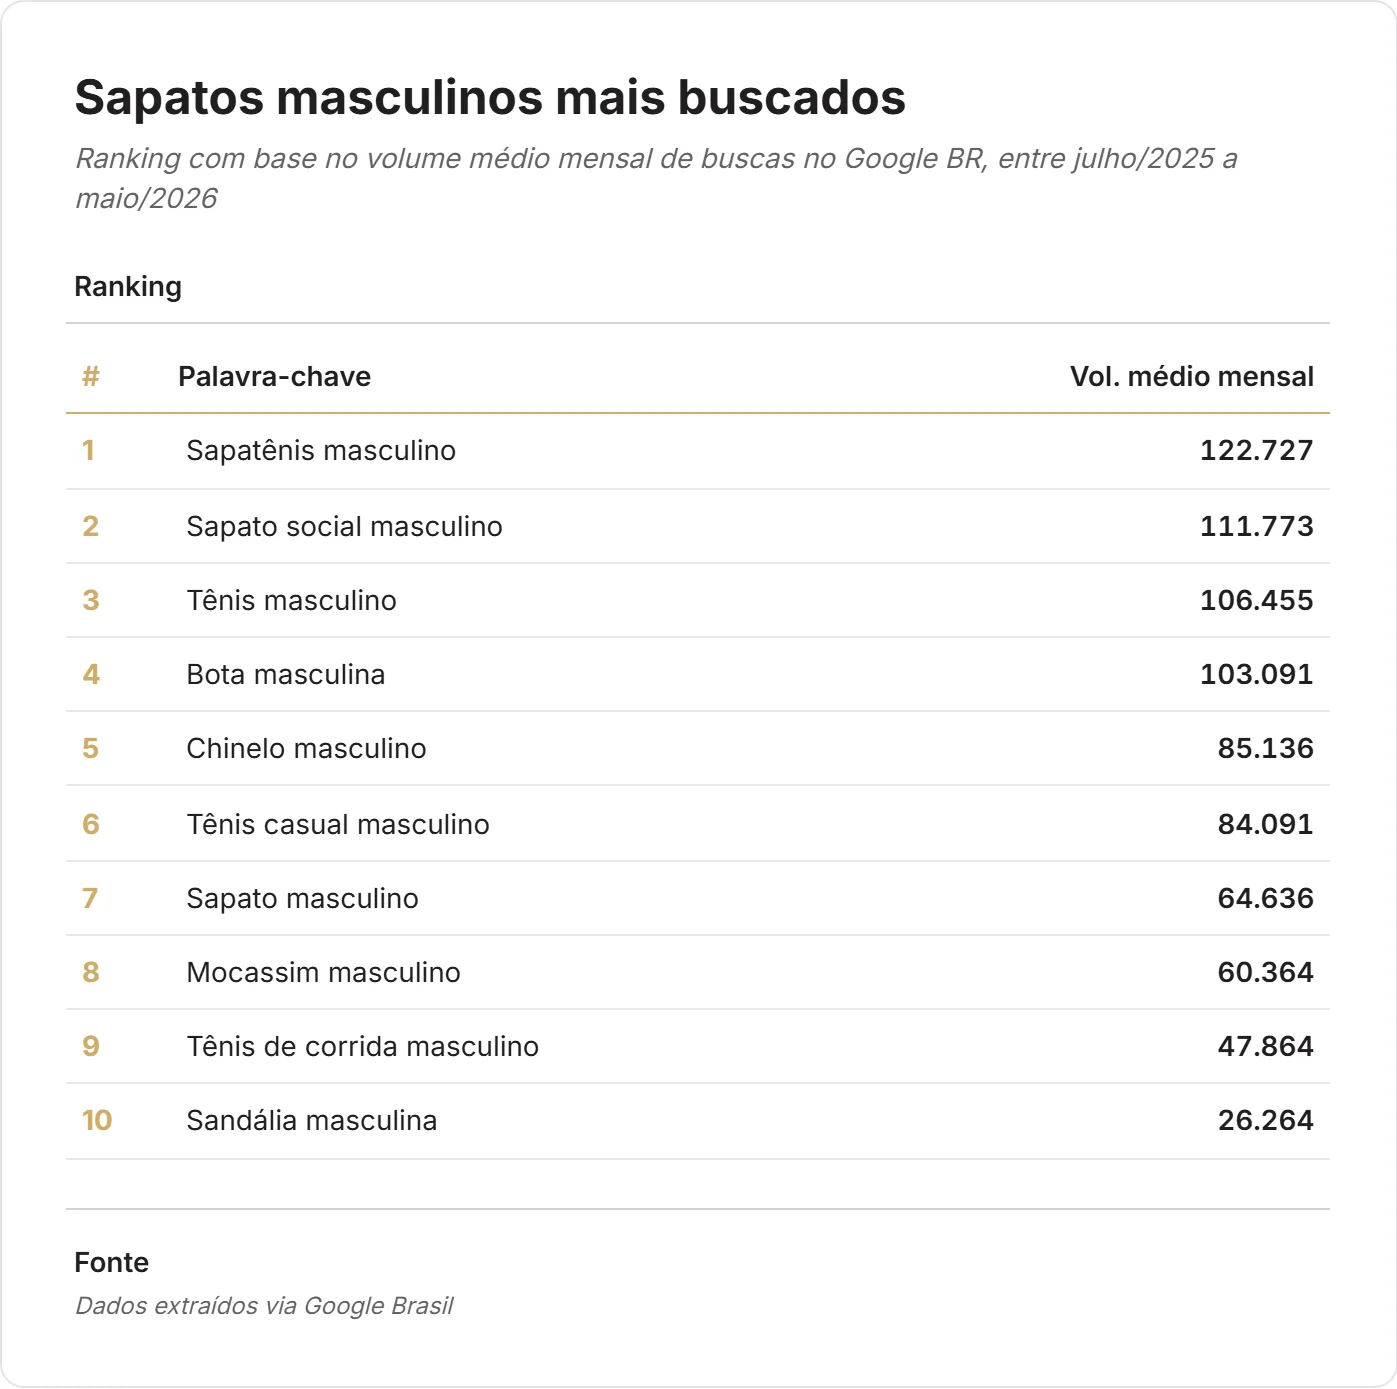Click the 122.727 search volume value
The height and width of the screenshot is (1389, 1397).
(1257, 450)
